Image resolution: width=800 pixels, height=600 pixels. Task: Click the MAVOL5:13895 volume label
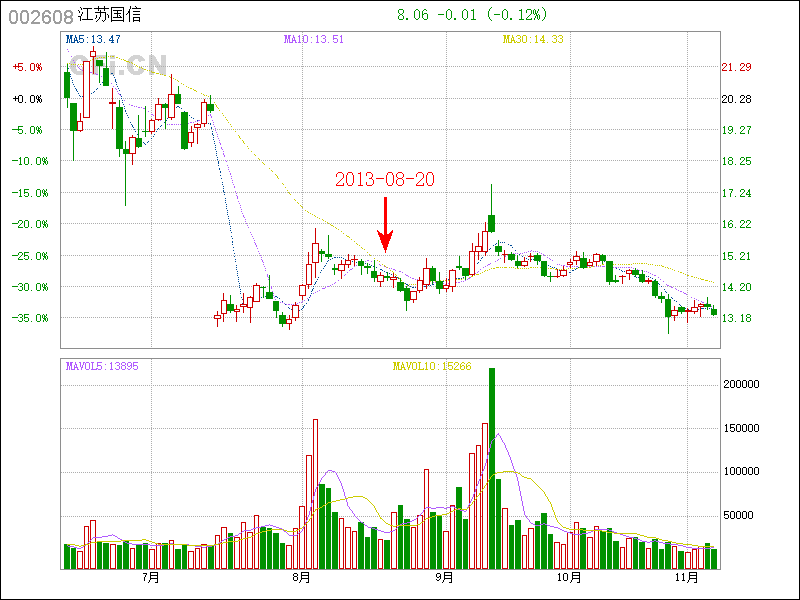click(x=102, y=366)
